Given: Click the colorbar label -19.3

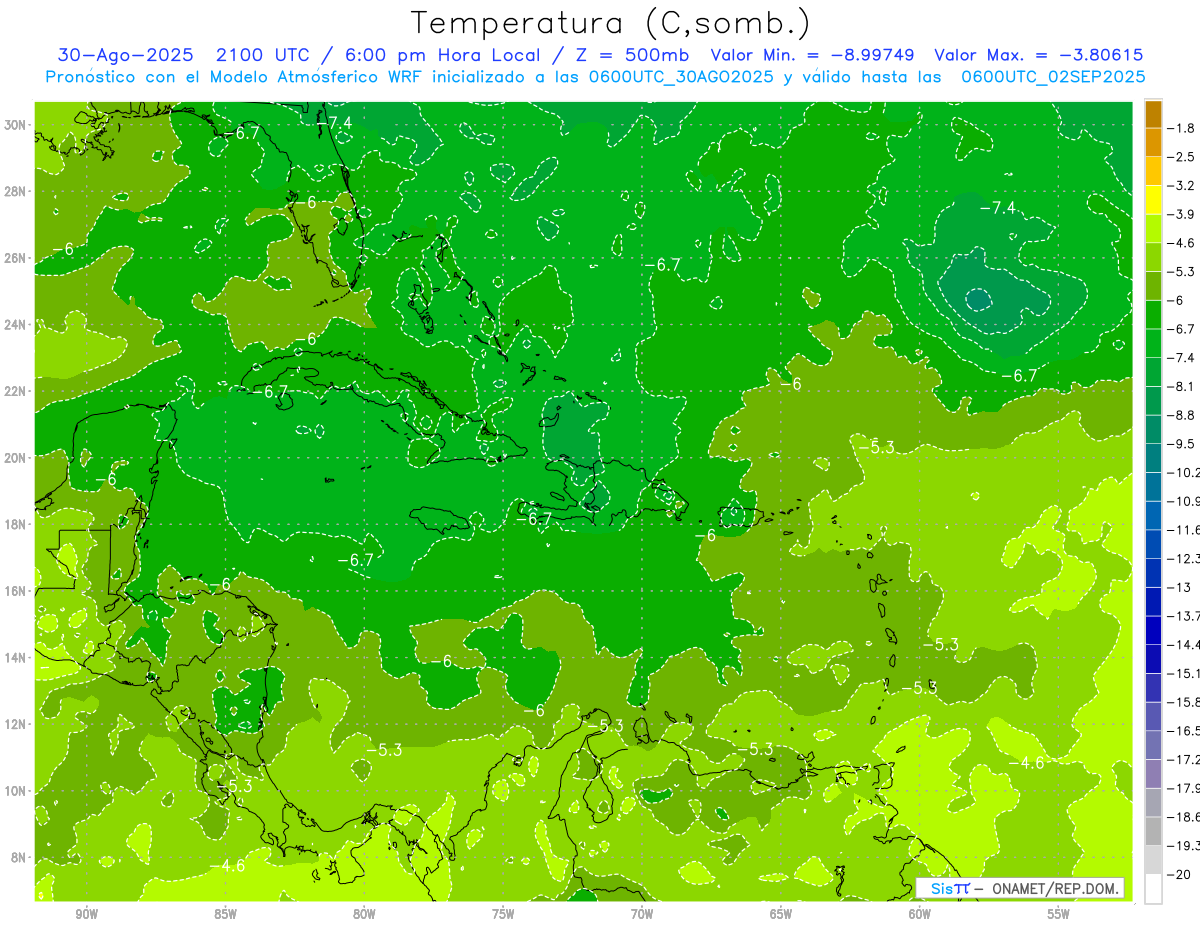Looking at the screenshot, I should [1184, 846].
